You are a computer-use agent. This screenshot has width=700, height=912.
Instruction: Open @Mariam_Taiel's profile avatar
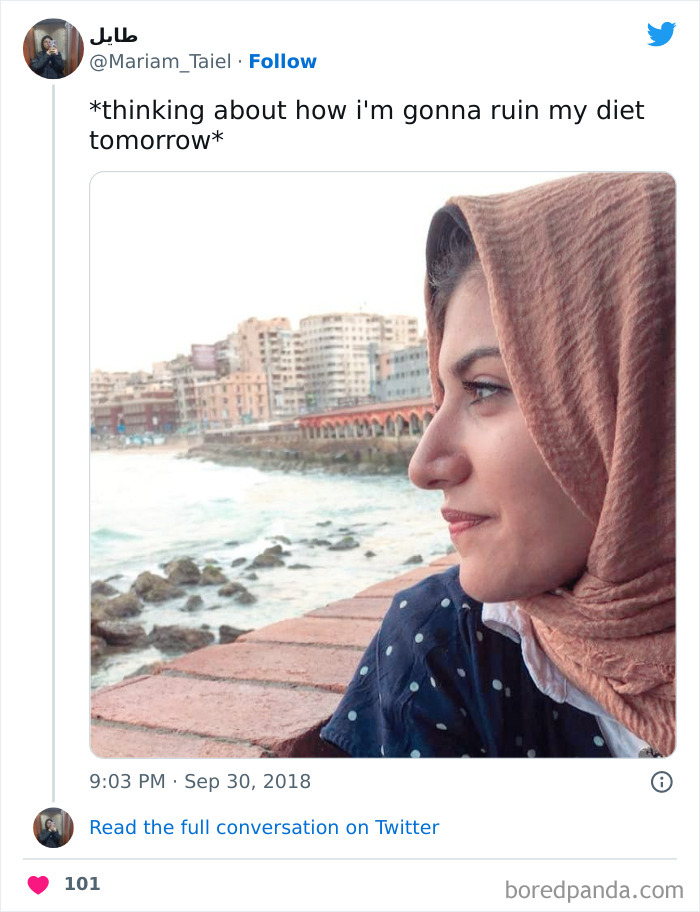point(52,48)
